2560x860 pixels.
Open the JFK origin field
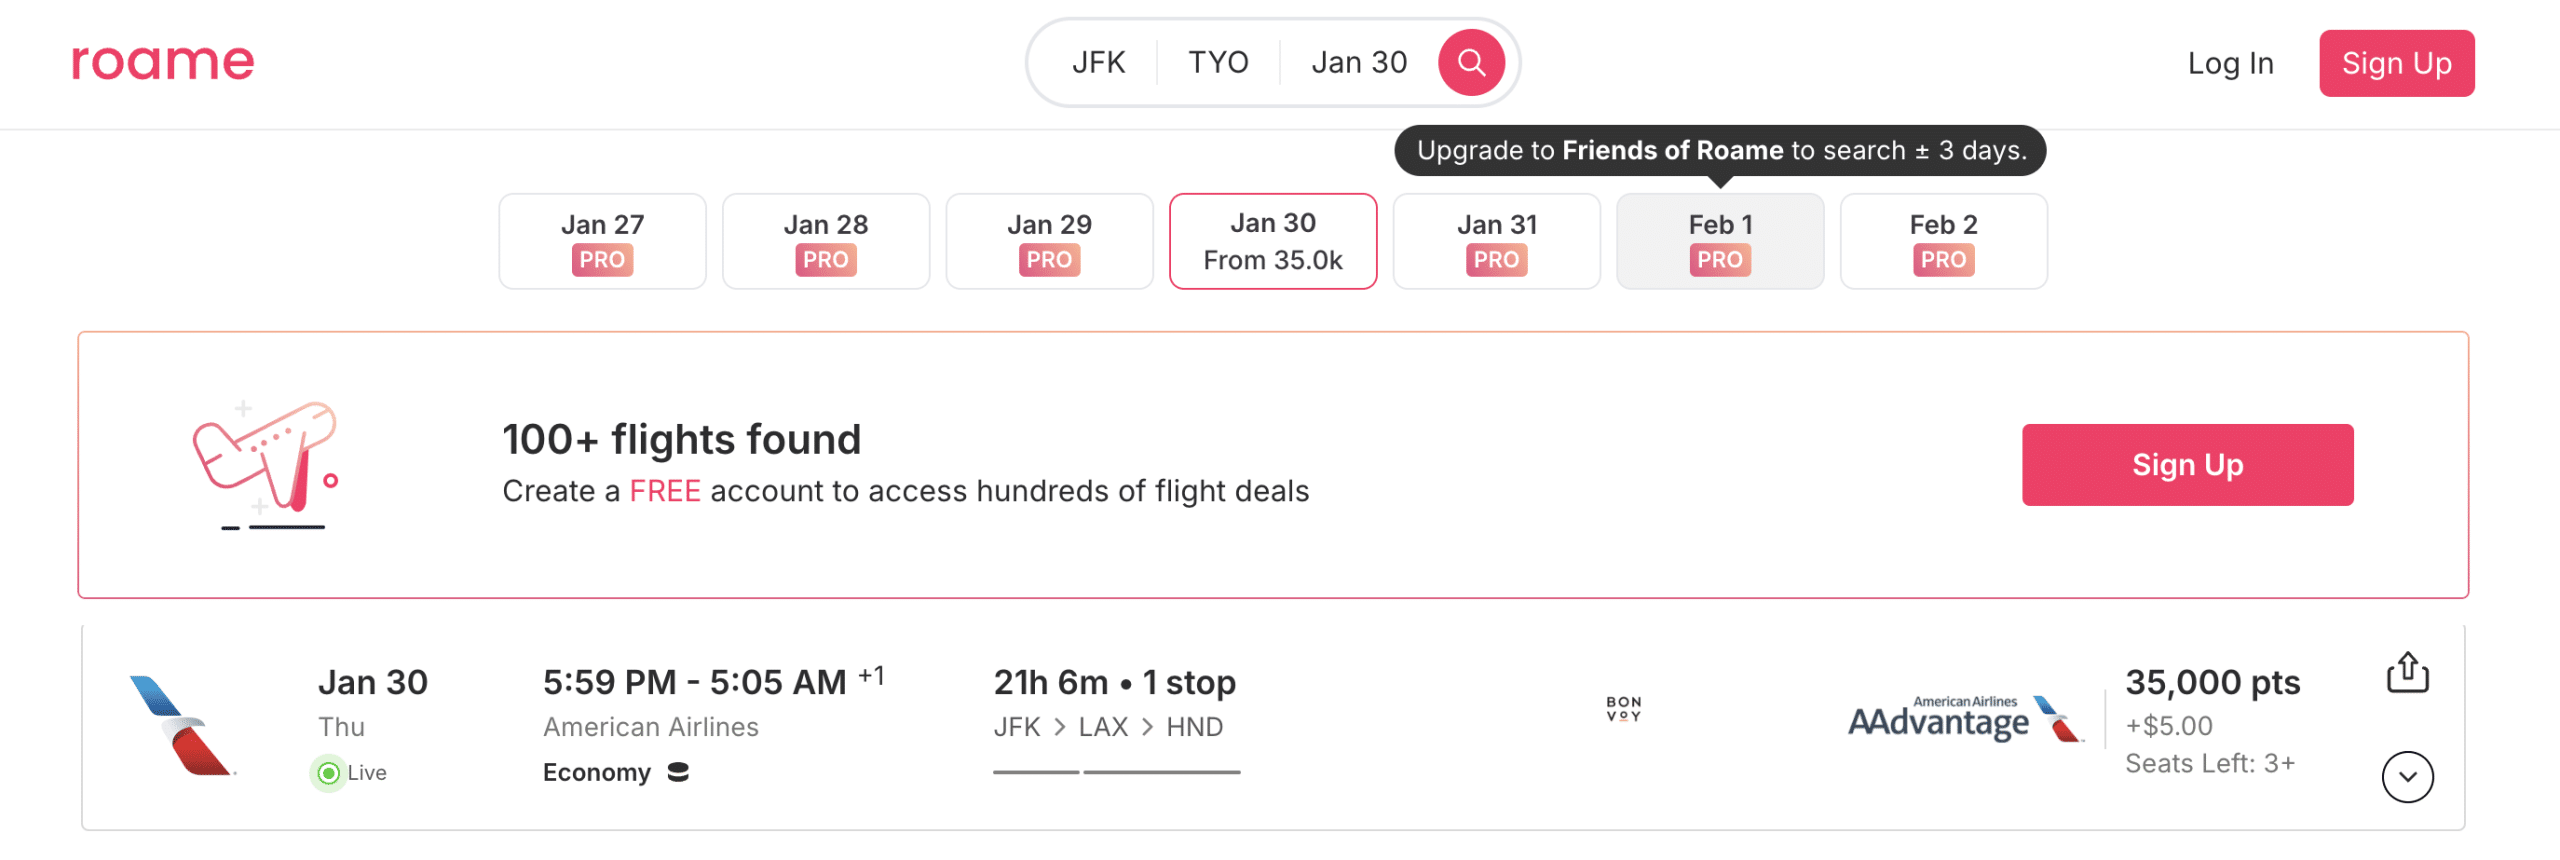(1098, 63)
